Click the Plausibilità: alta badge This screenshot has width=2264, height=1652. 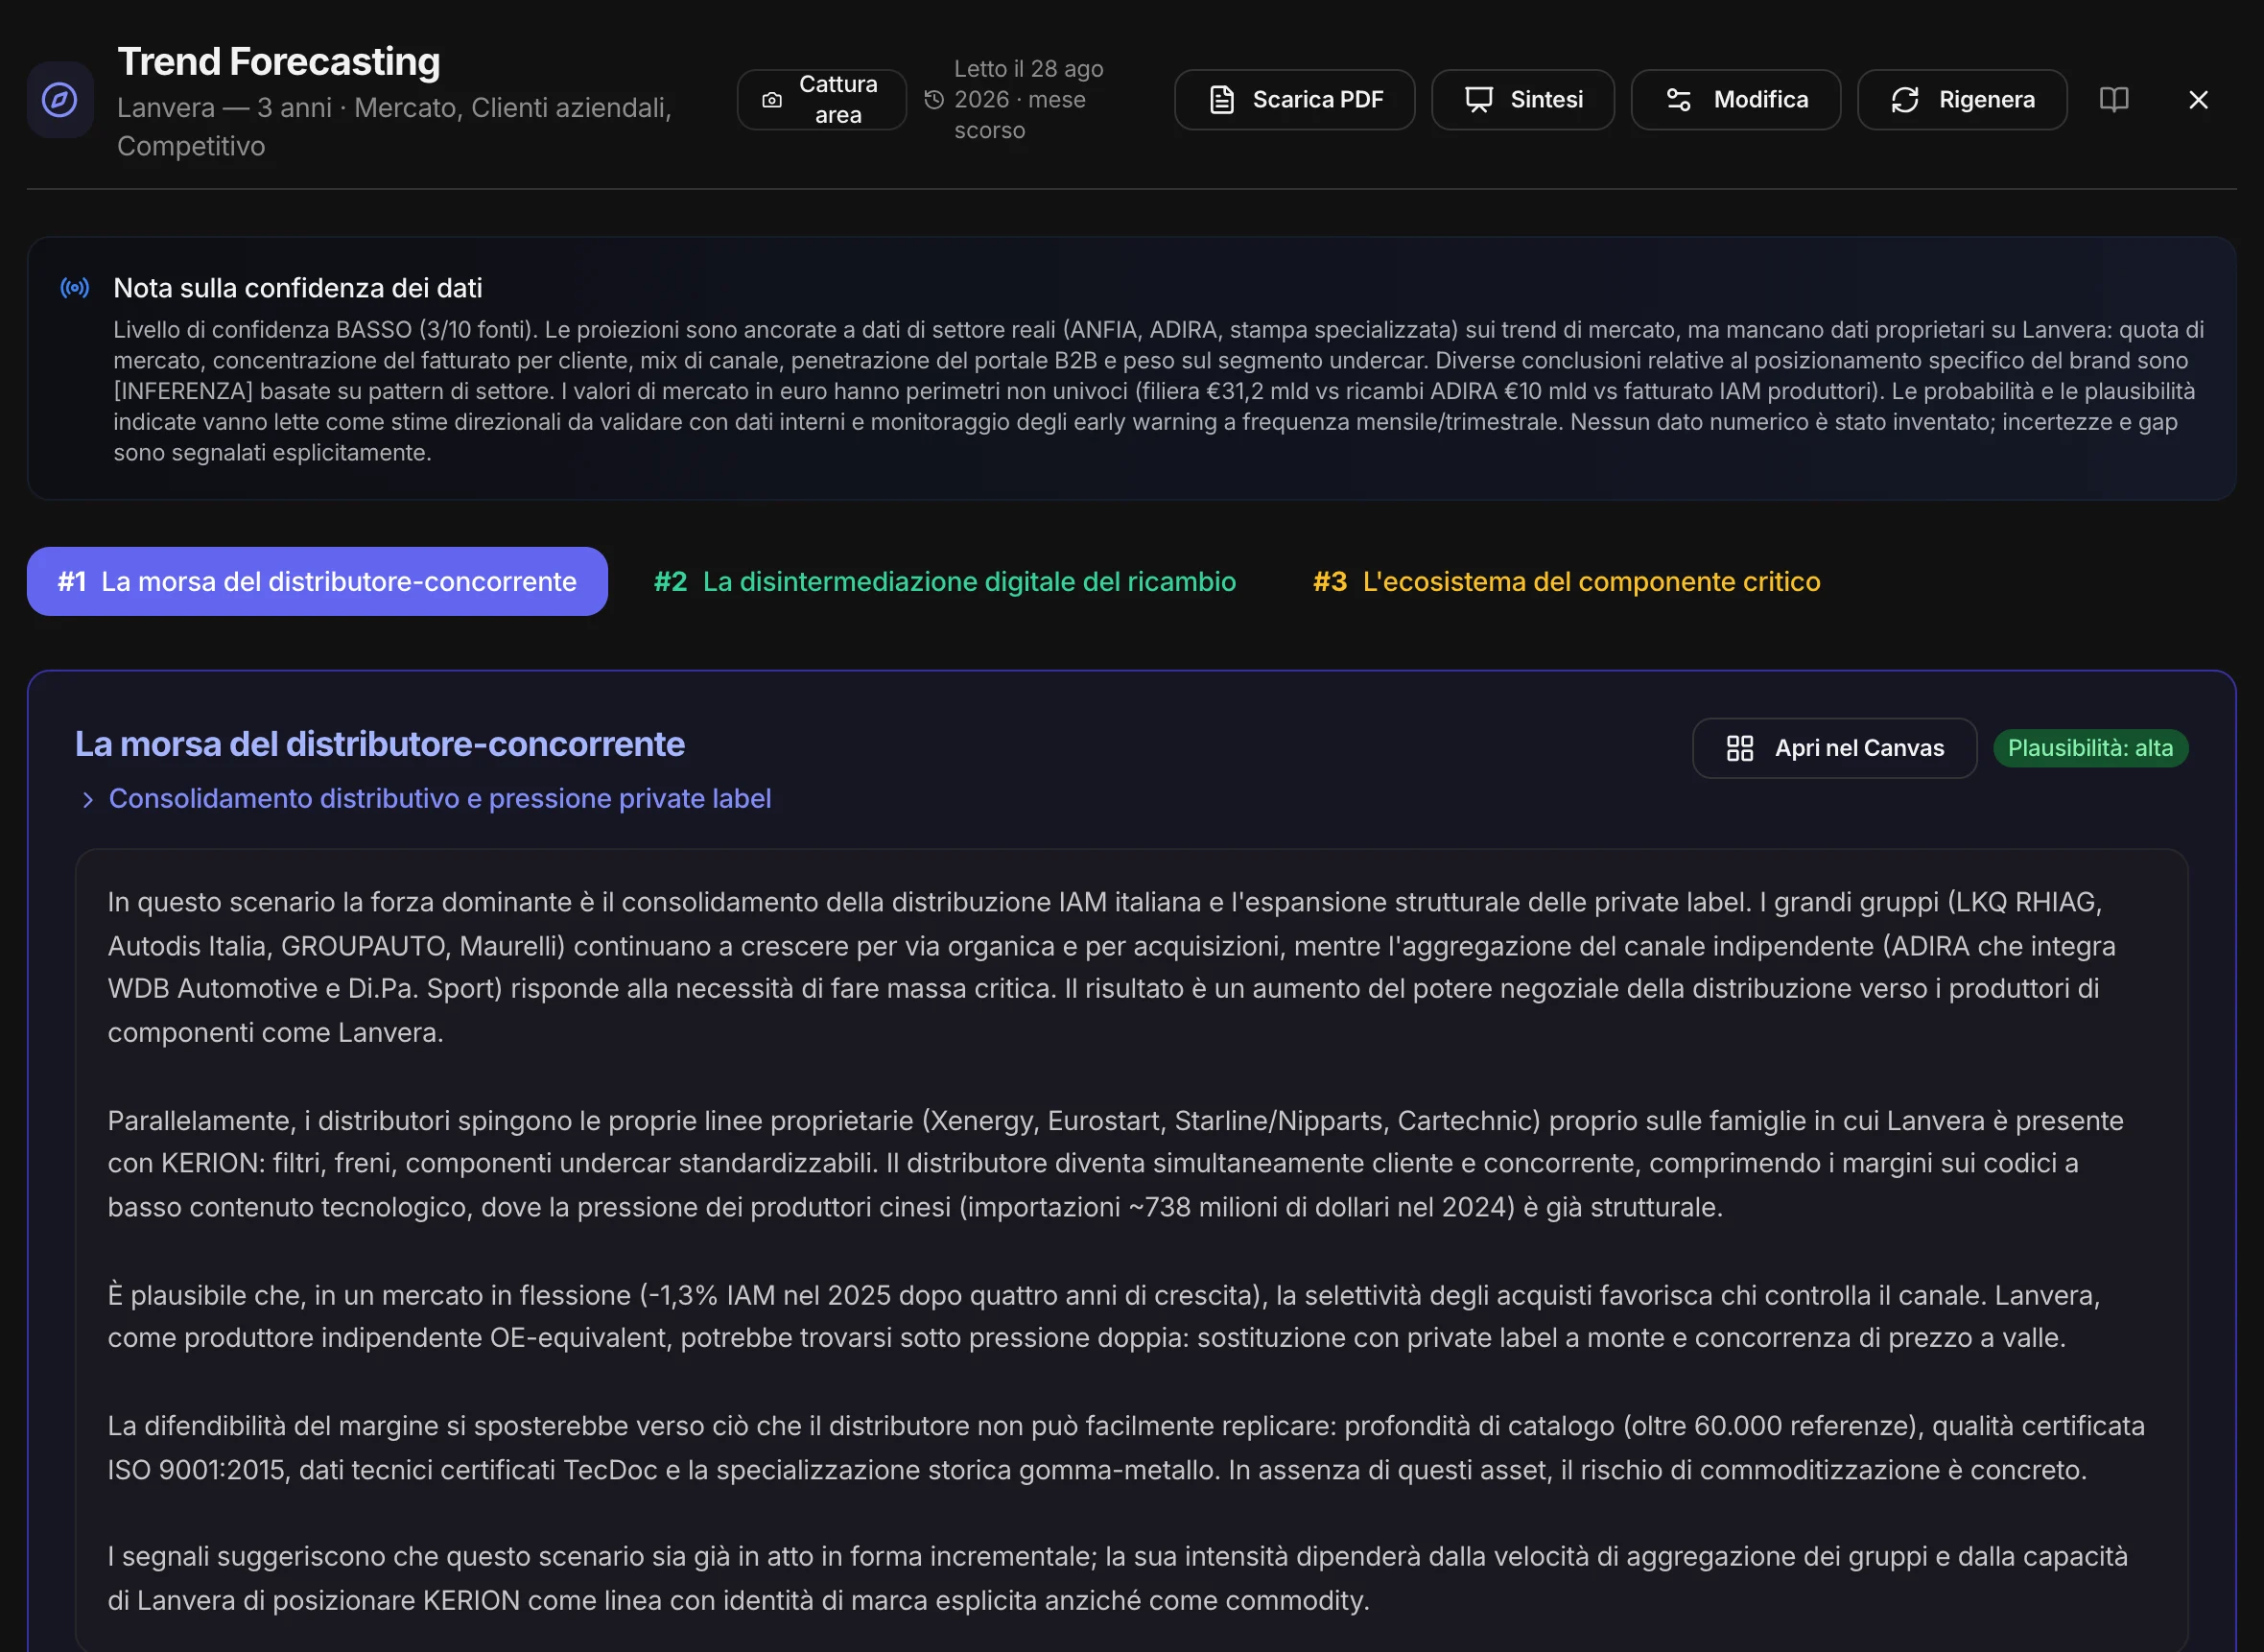click(2090, 748)
